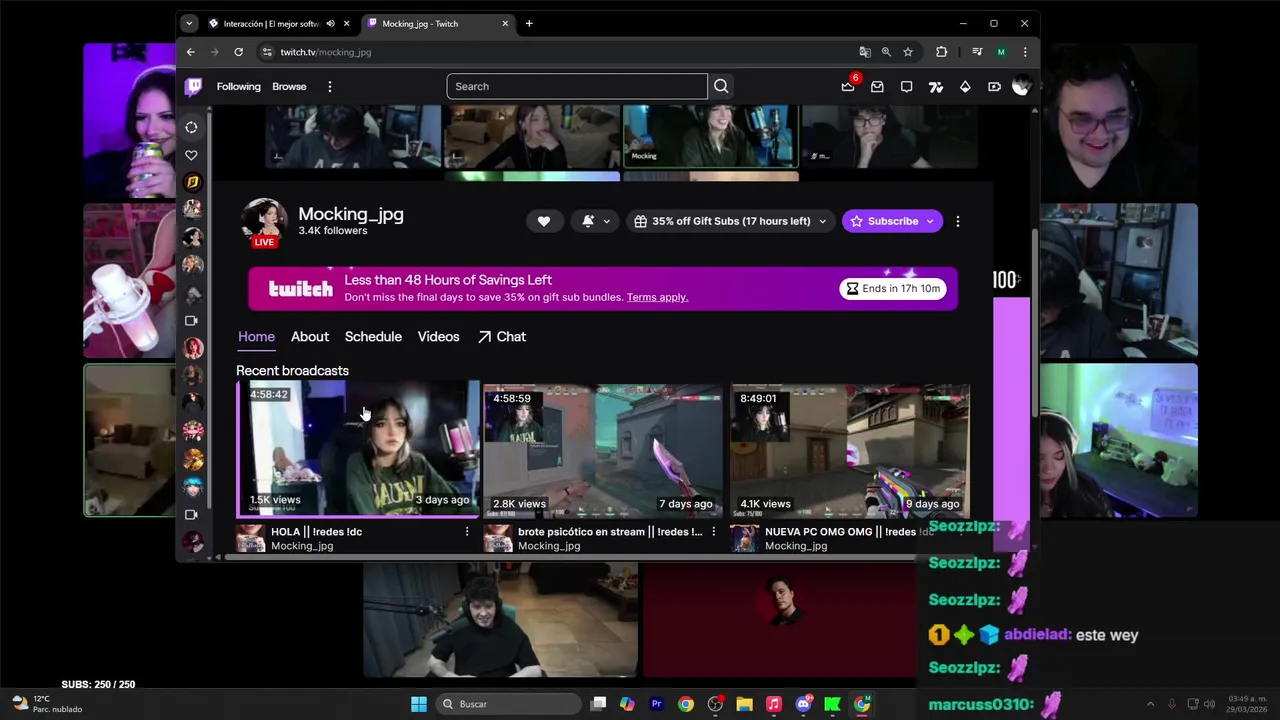This screenshot has width=1280, height=720.
Task: Click Mocking_jpg live profile avatar
Action: [264, 222]
